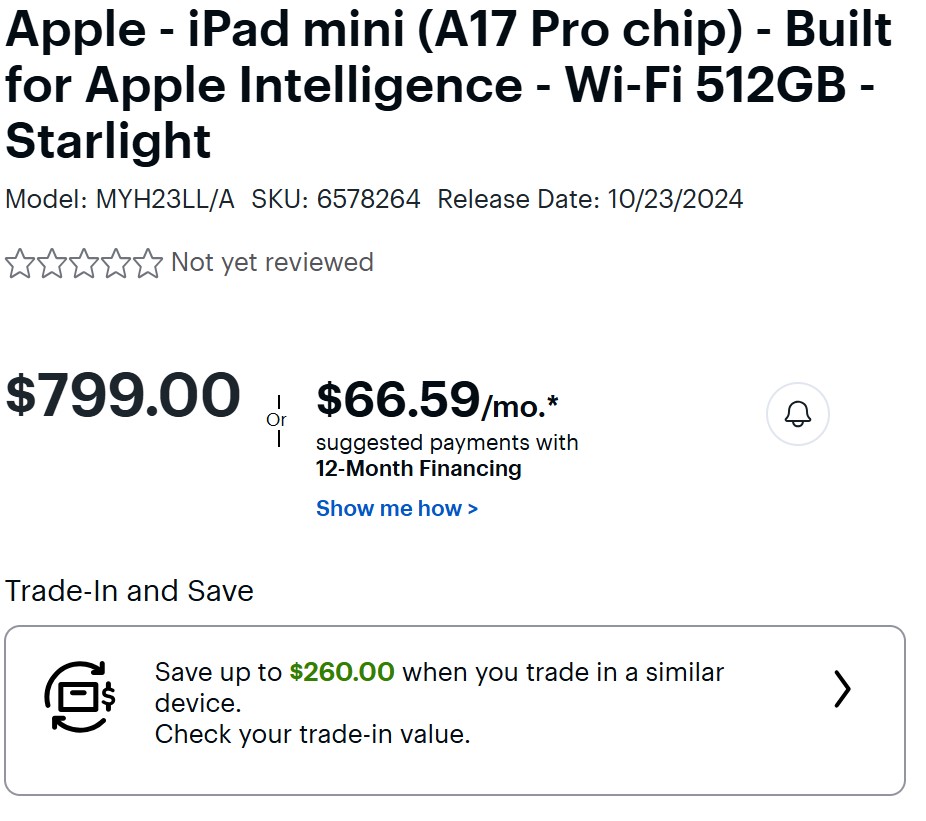The image size is (926, 821).
Task: Click "Check your trade-in value." text
Action: (x=312, y=734)
